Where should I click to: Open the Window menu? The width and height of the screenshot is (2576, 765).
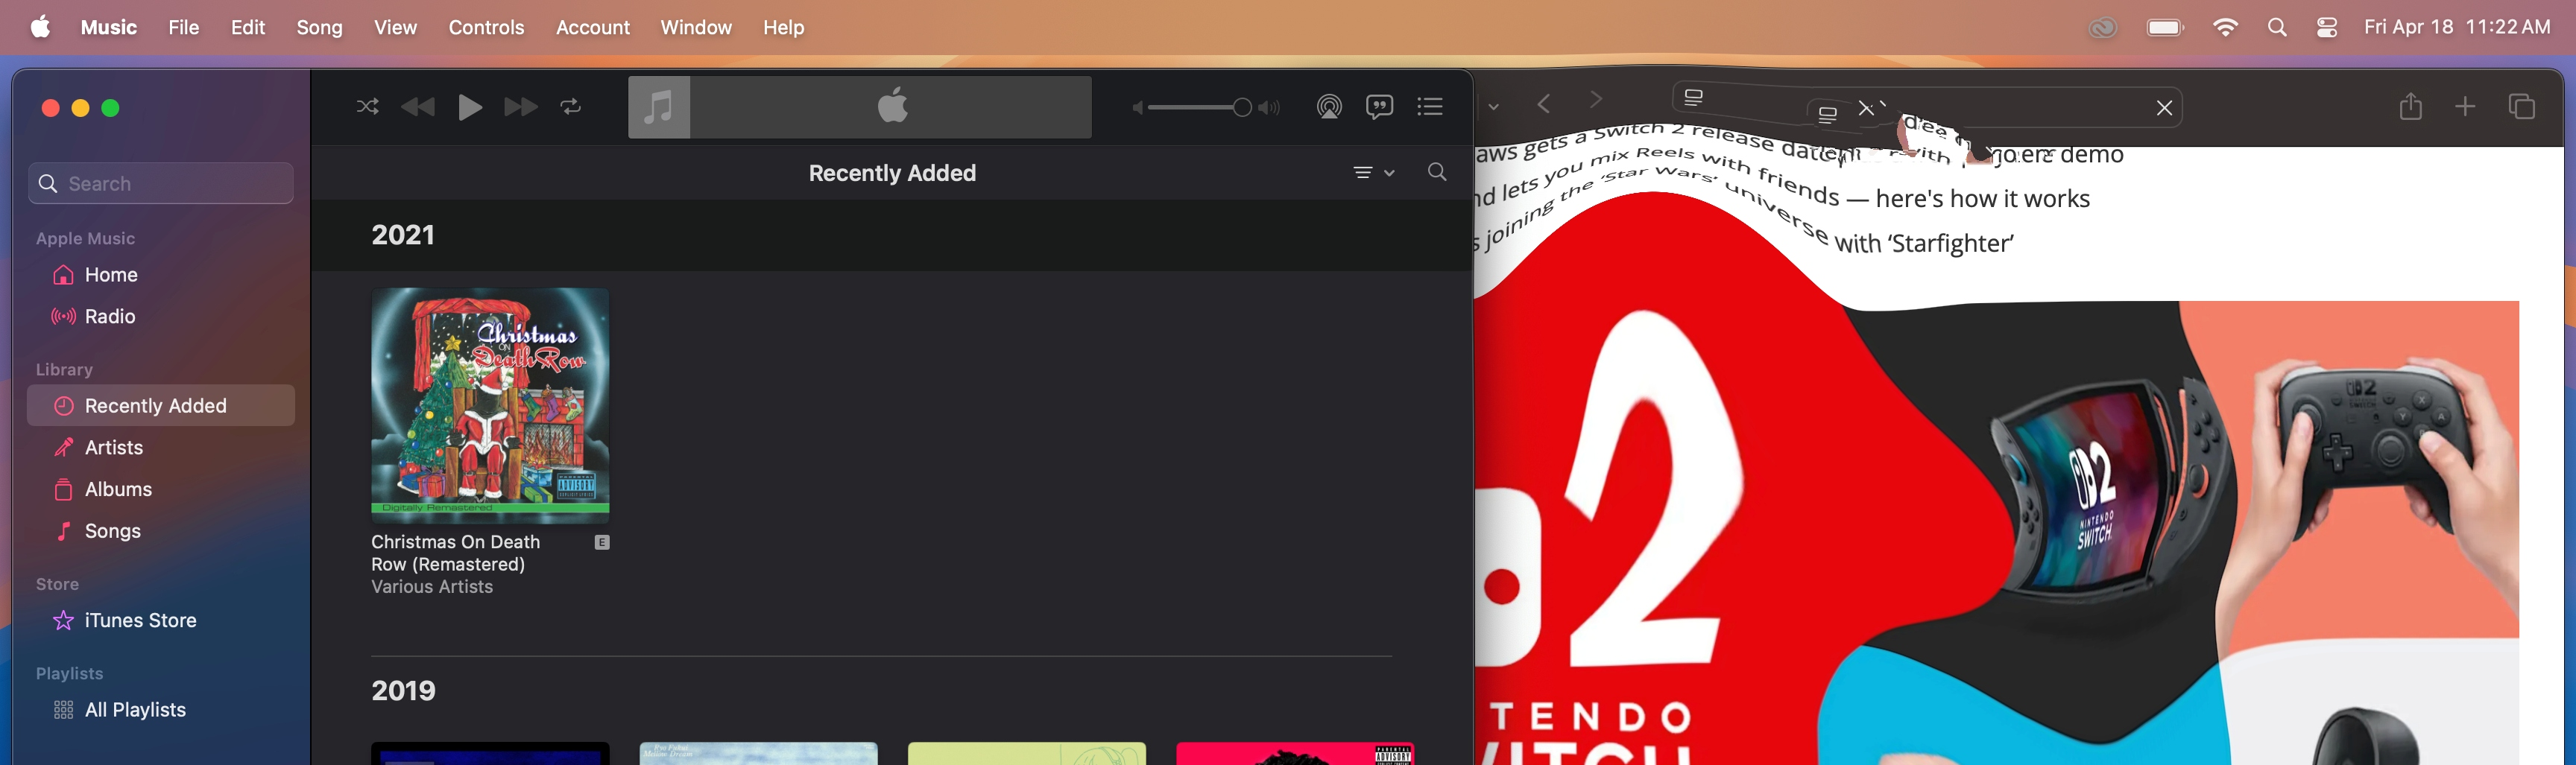tap(696, 27)
